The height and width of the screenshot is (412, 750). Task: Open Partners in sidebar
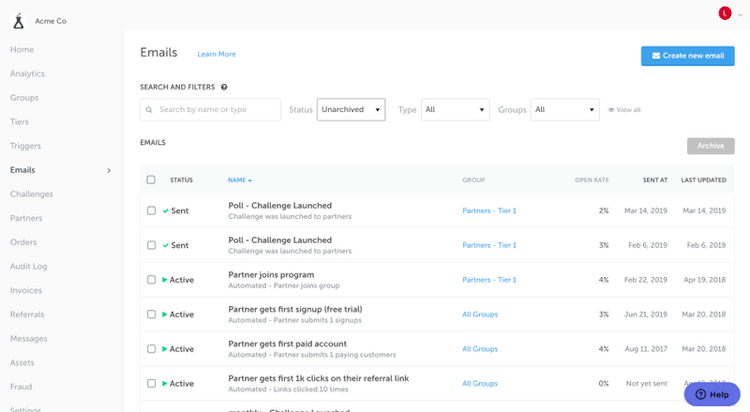click(x=26, y=218)
